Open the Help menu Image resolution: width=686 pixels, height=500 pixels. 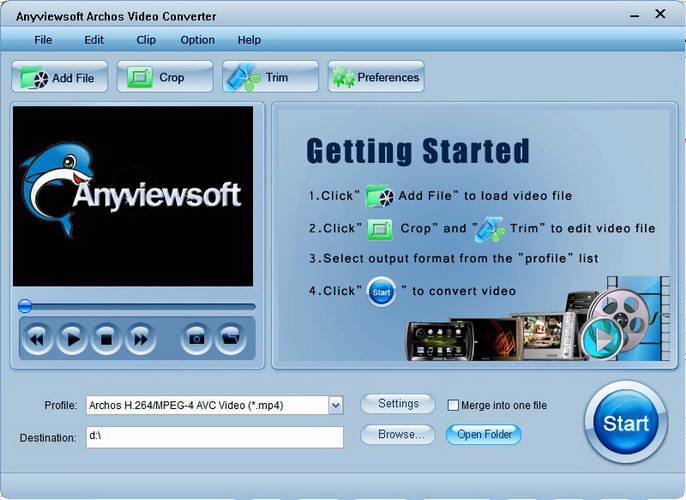(249, 40)
